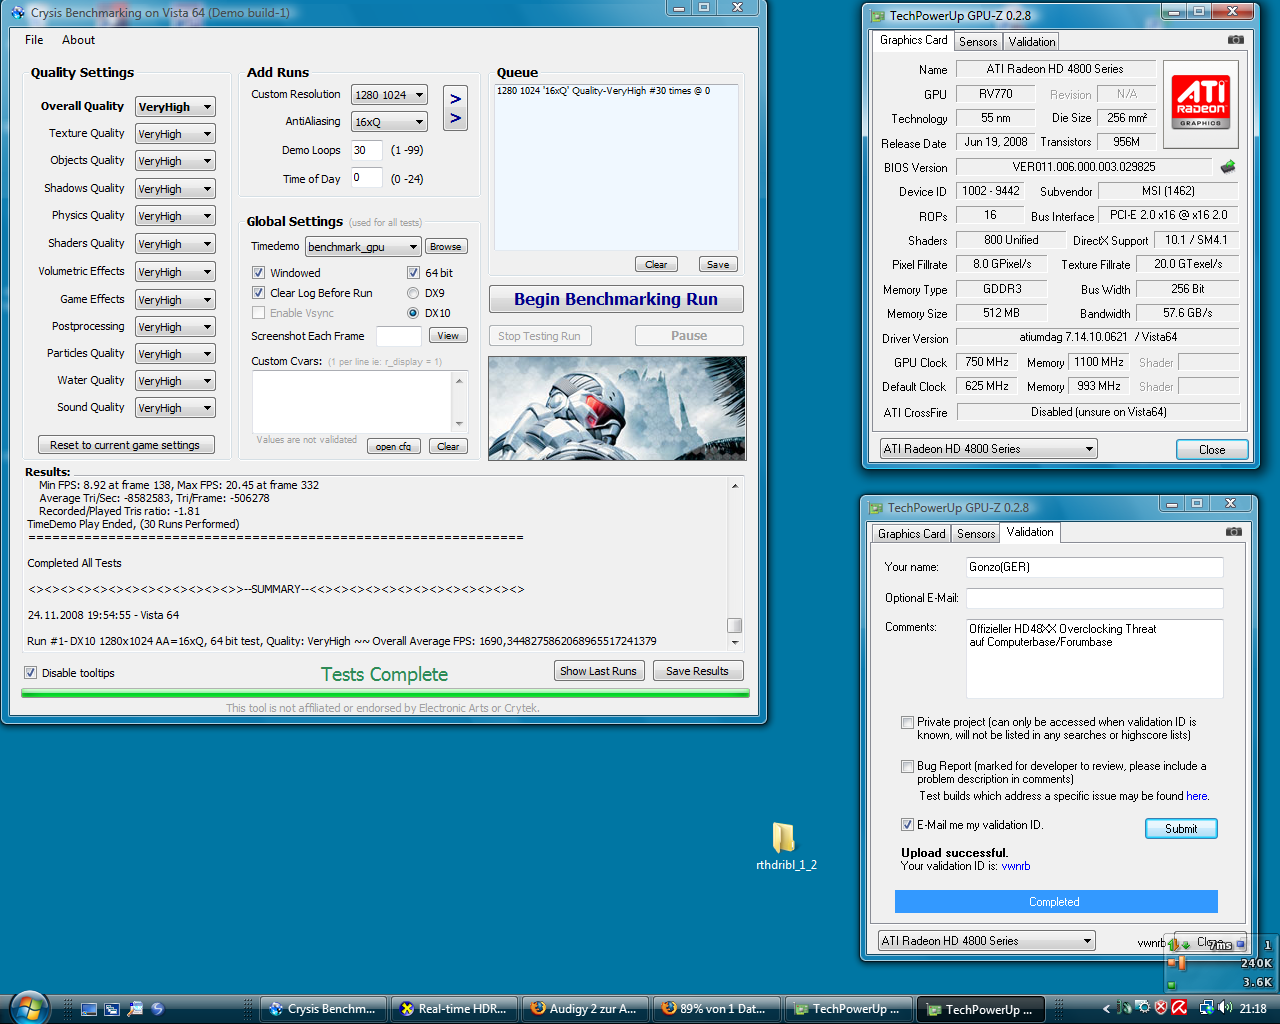
Task: Click the Show Last Runs button
Action: coord(598,671)
